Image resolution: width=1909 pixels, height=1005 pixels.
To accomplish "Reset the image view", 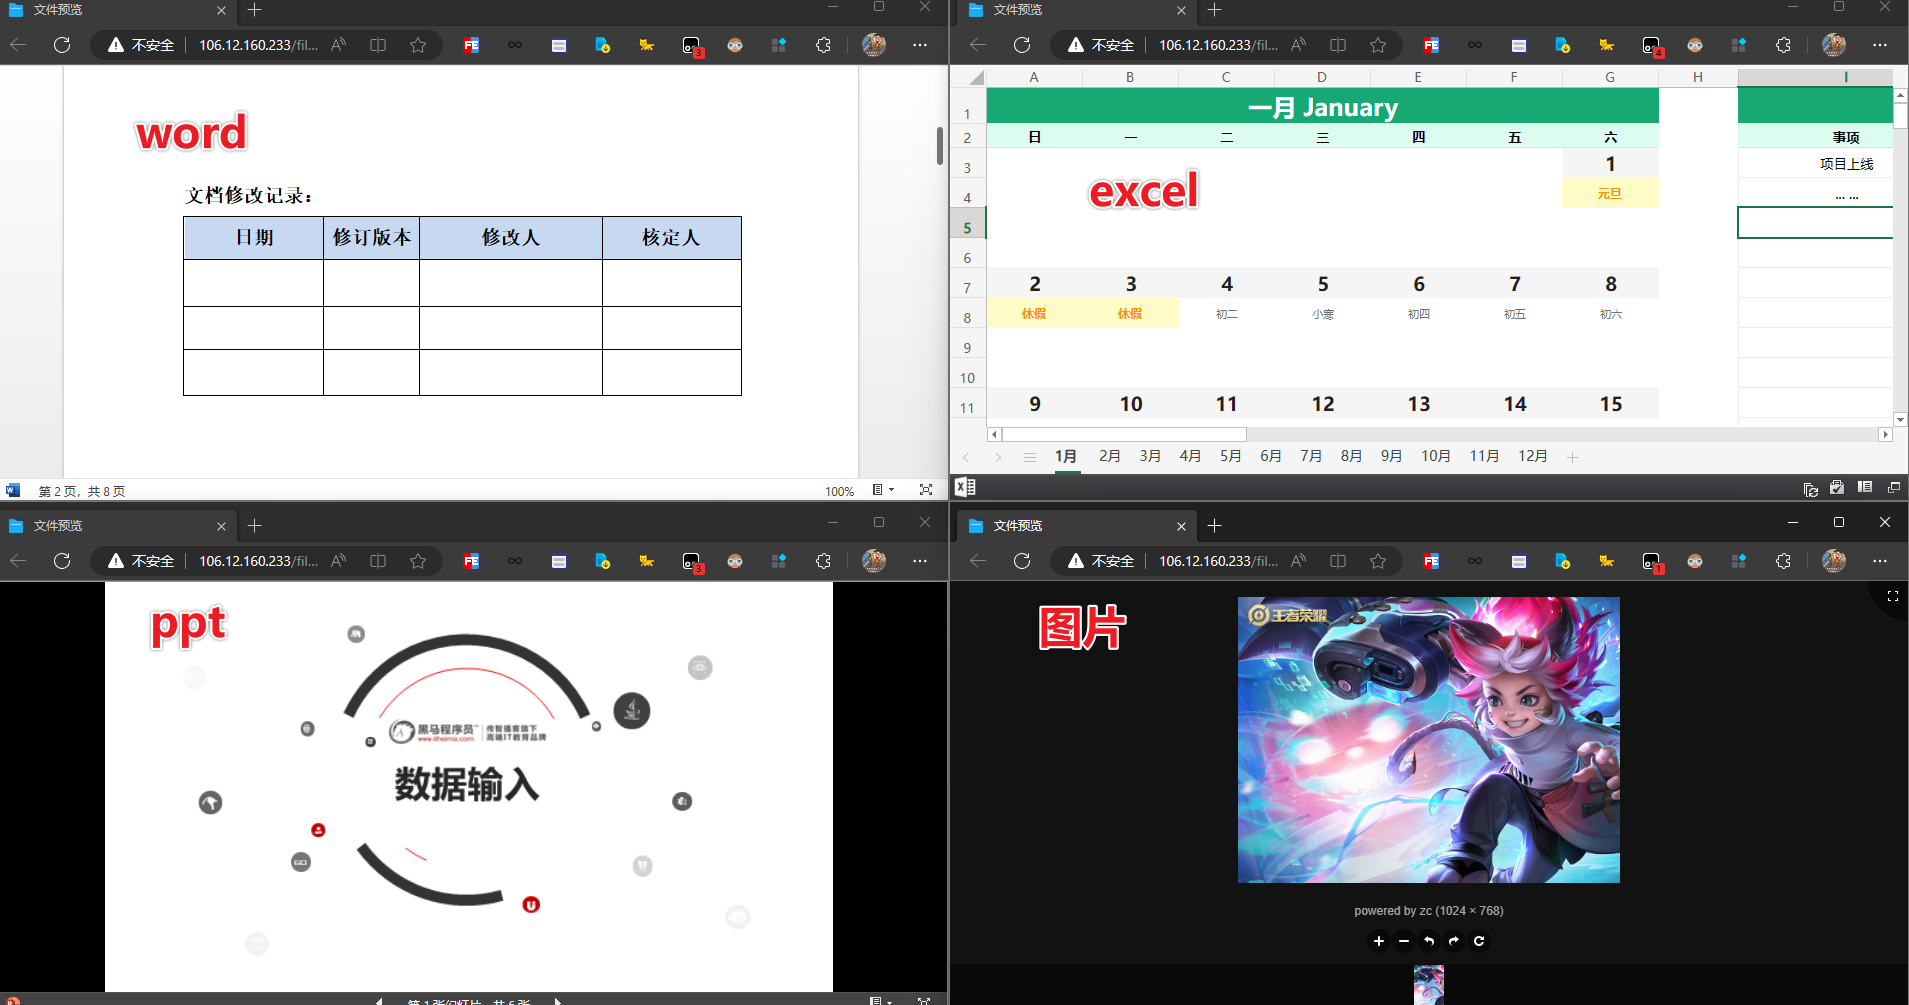I will [x=1479, y=941].
